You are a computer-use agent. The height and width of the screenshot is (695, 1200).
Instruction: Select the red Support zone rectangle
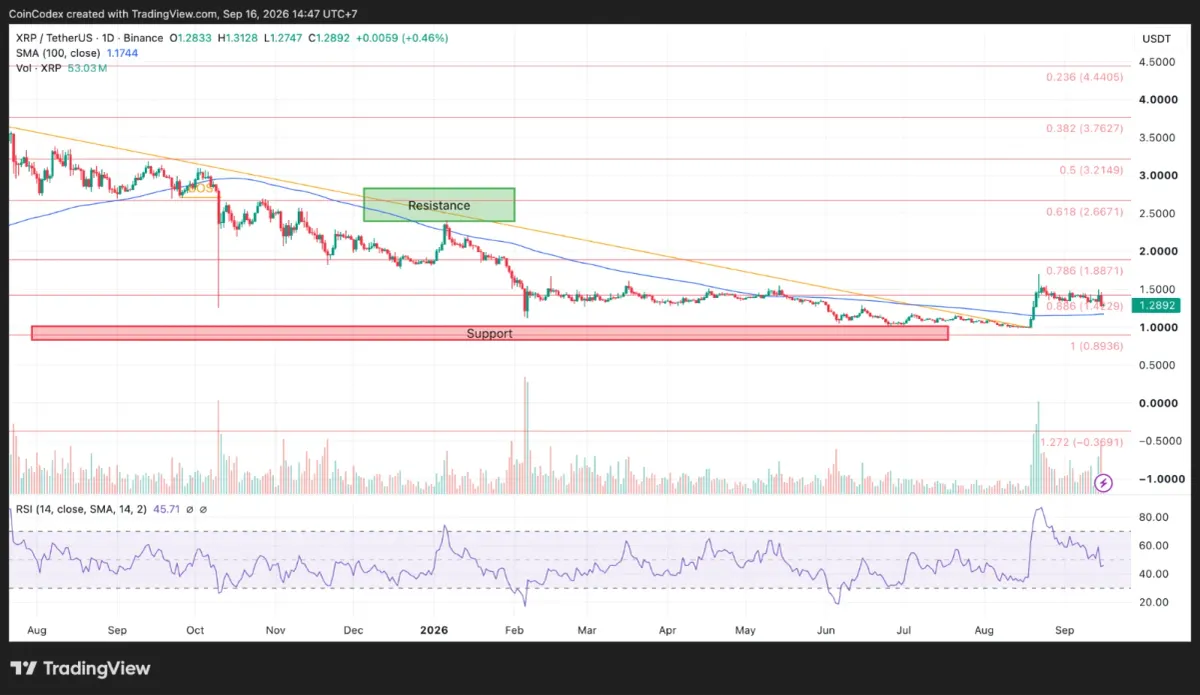click(x=490, y=333)
